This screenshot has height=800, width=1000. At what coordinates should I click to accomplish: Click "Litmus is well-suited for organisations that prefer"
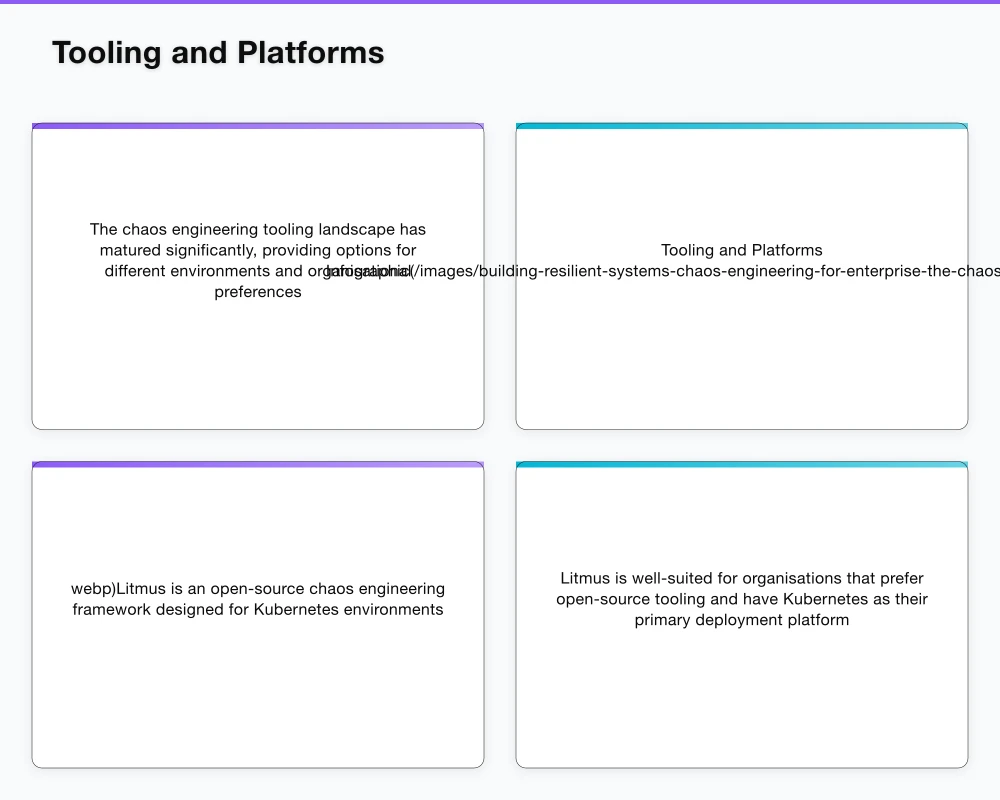[x=742, y=578]
